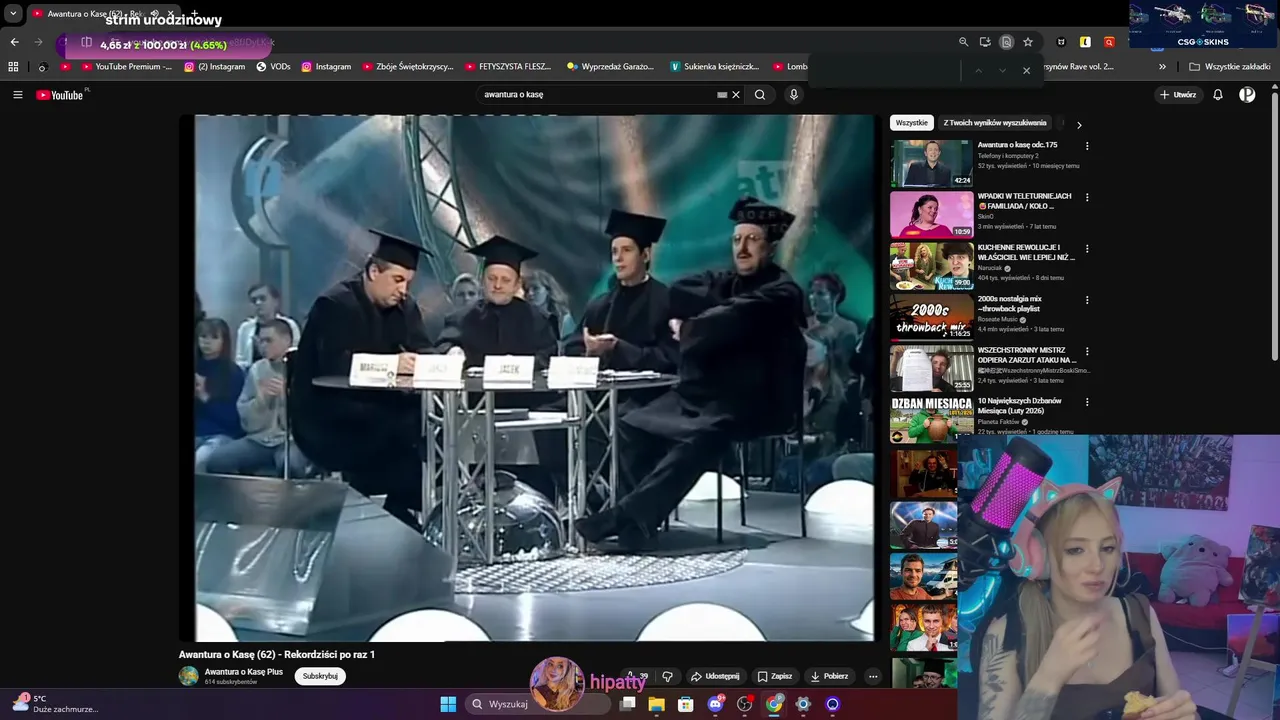Open Microsoft Store from taskbar
This screenshot has height=720, width=1280.
(686, 704)
